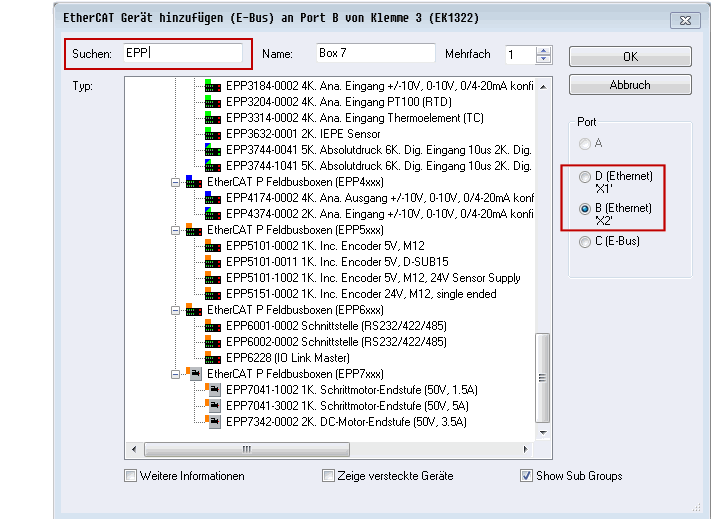The height and width of the screenshot is (521, 711).
Task: Enable Weitere Informationen checkbox
Action: click(x=130, y=476)
